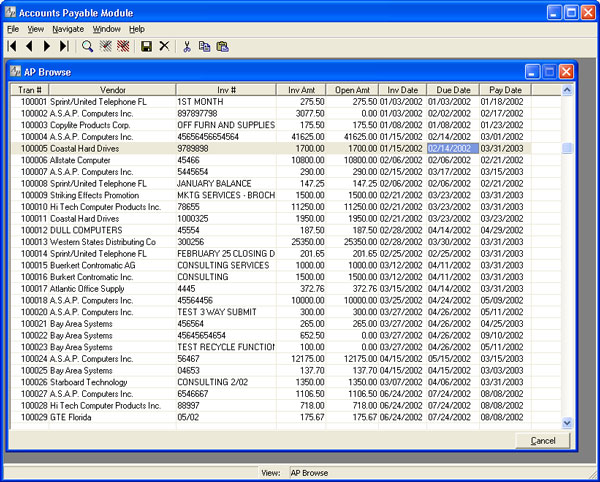Click the Vendor column header
This screenshot has height=482, width=600.
pyautogui.click(x=112, y=90)
